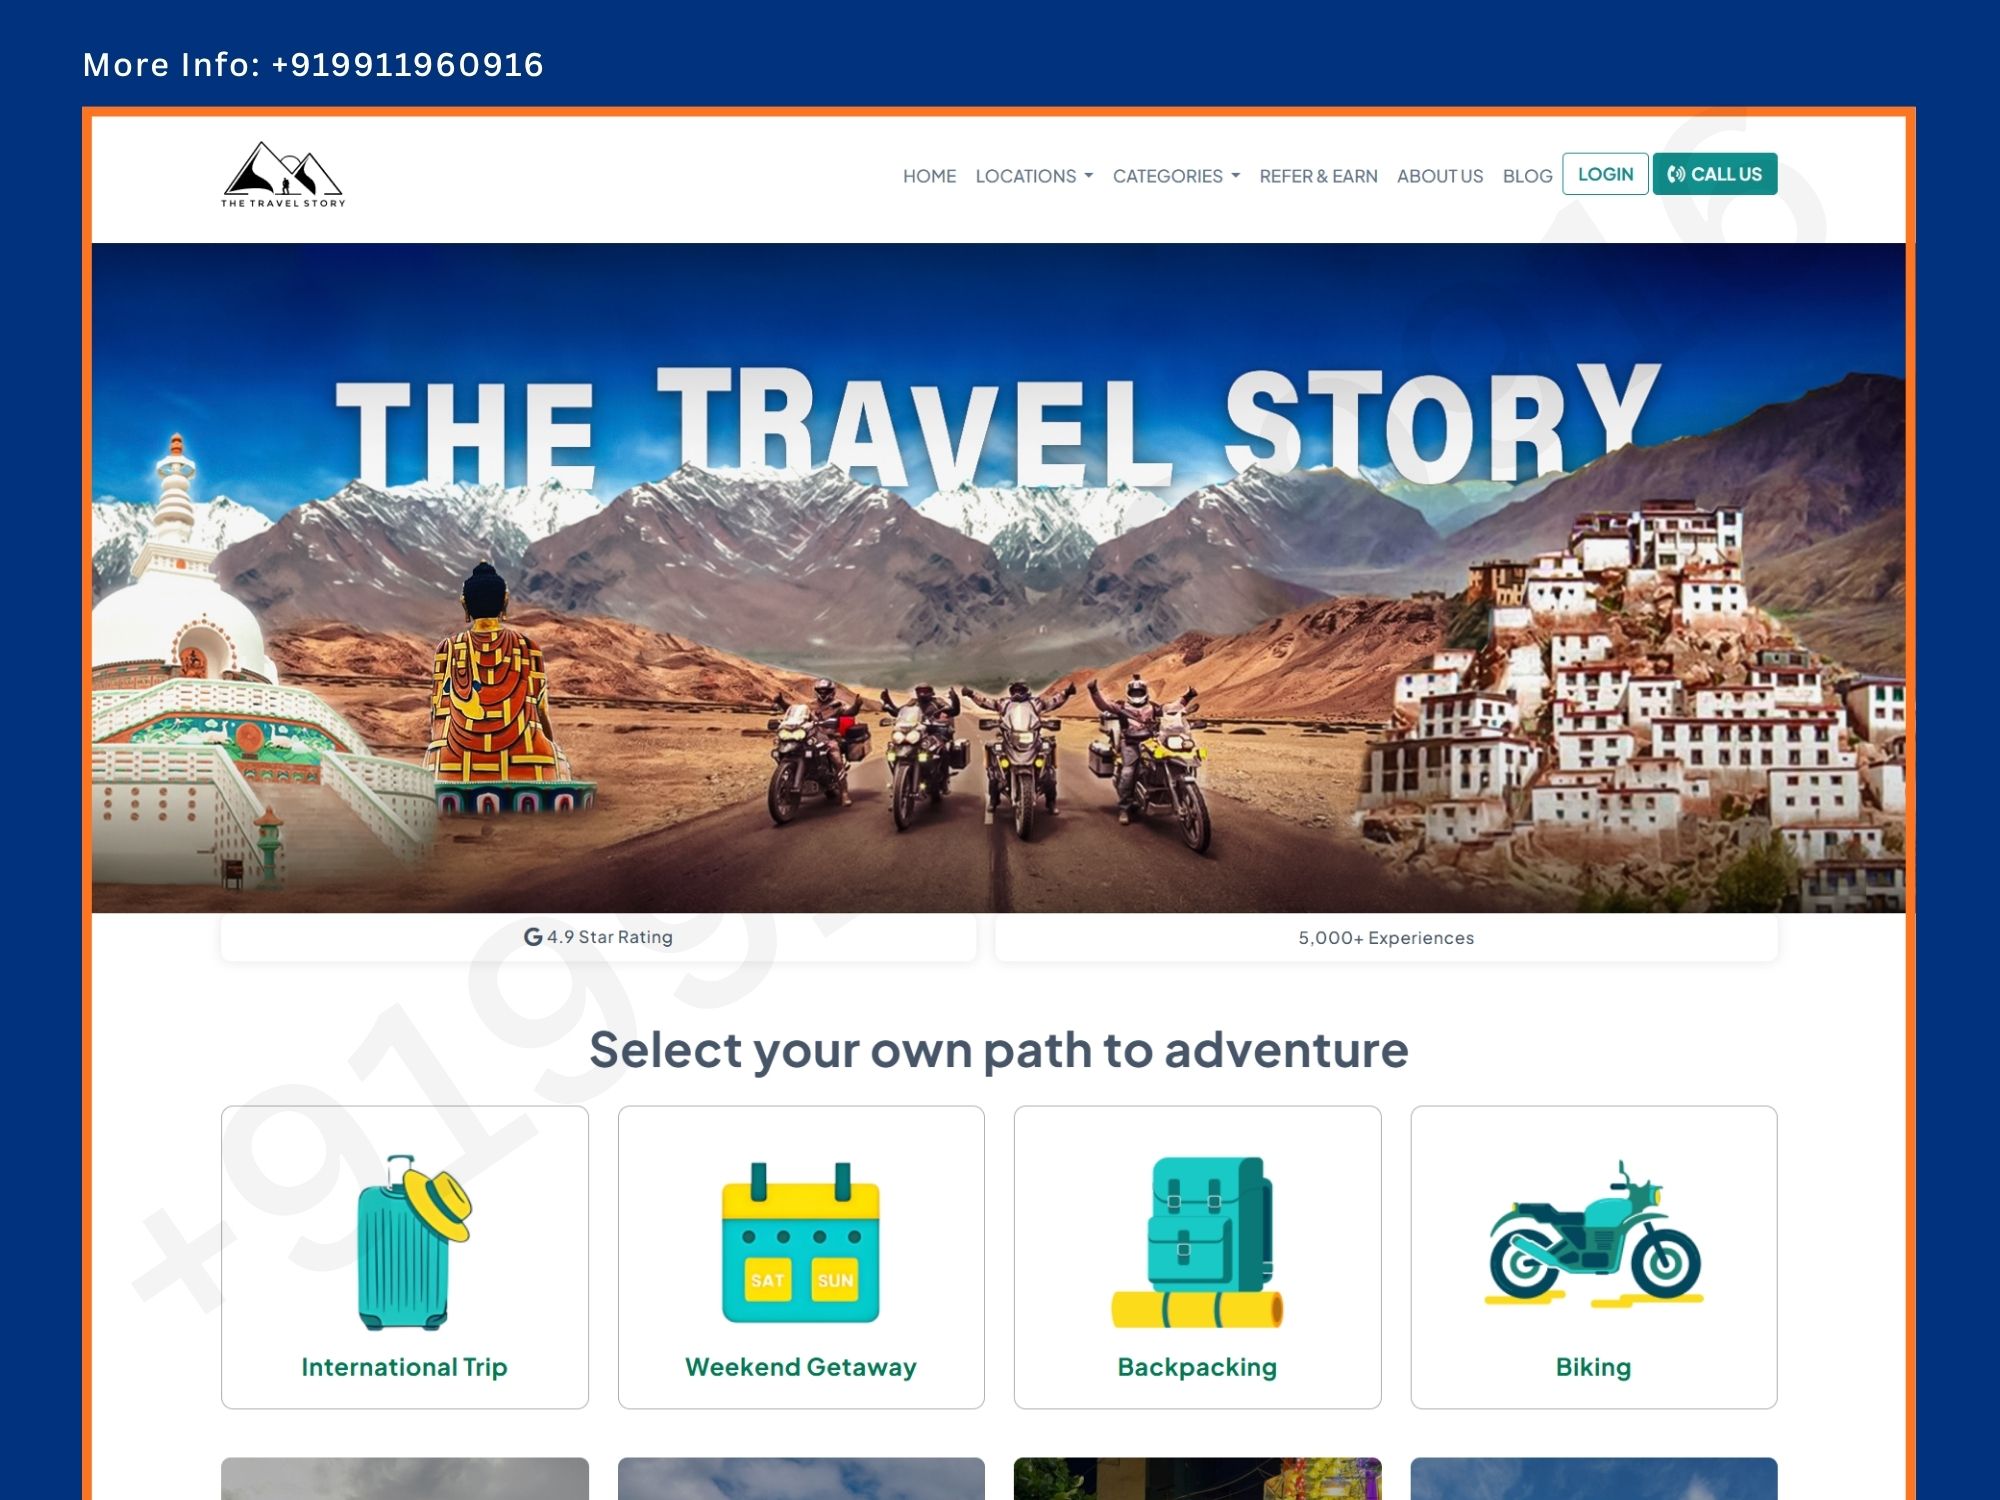The height and width of the screenshot is (1500, 2000).
Task: Open the Refer & Earn page
Action: coord(1318,176)
